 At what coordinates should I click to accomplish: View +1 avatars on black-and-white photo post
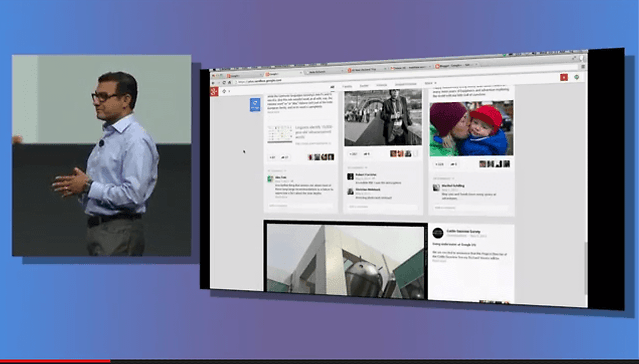[x=404, y=154]
